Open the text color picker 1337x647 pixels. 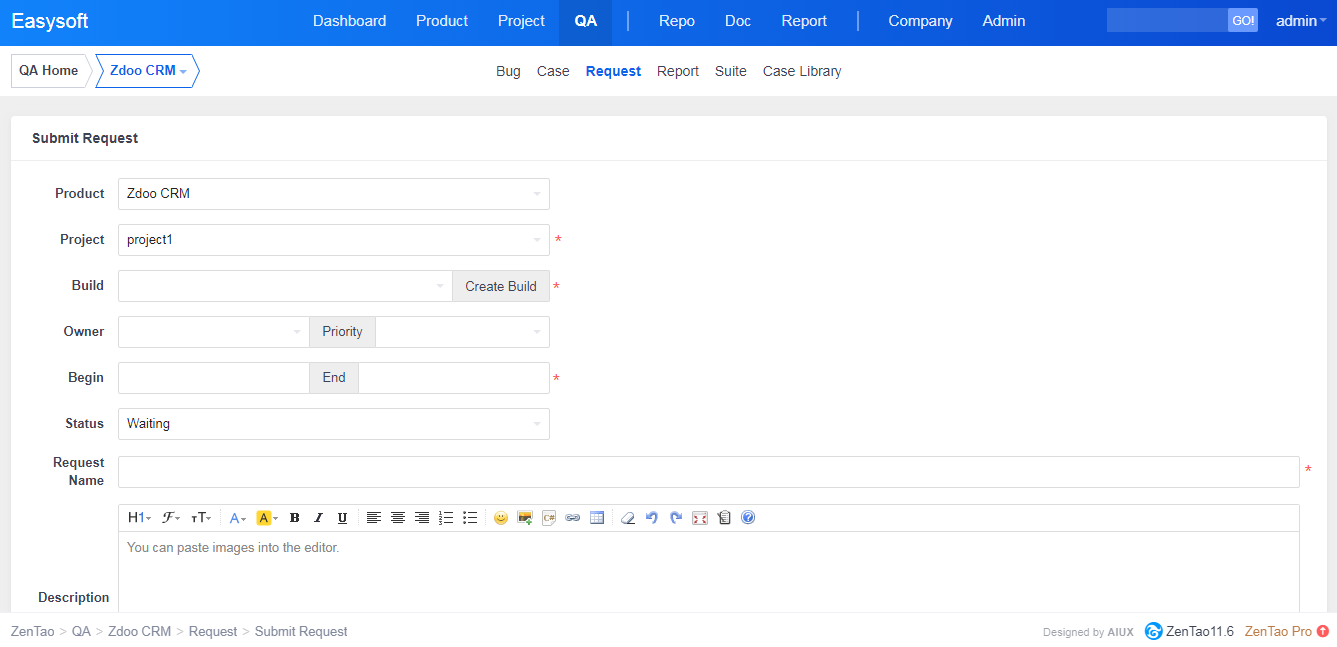(x=237, y=518)
